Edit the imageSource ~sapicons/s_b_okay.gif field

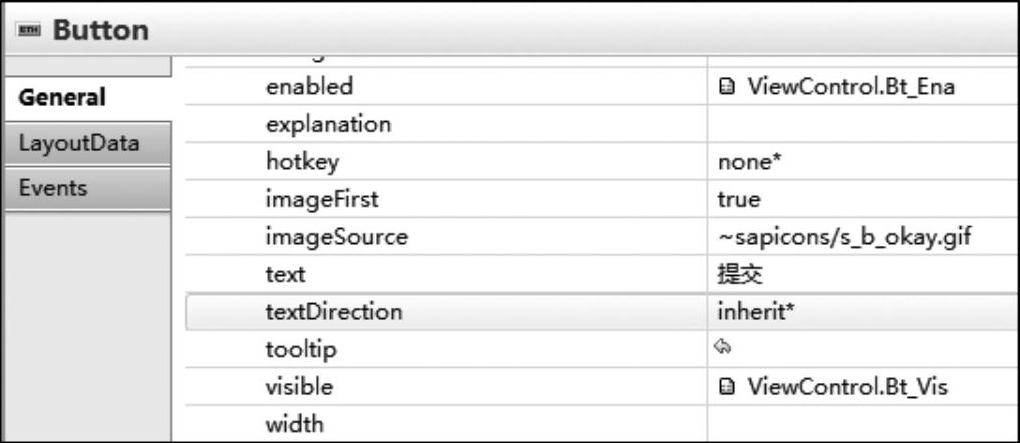click(863, 237)
